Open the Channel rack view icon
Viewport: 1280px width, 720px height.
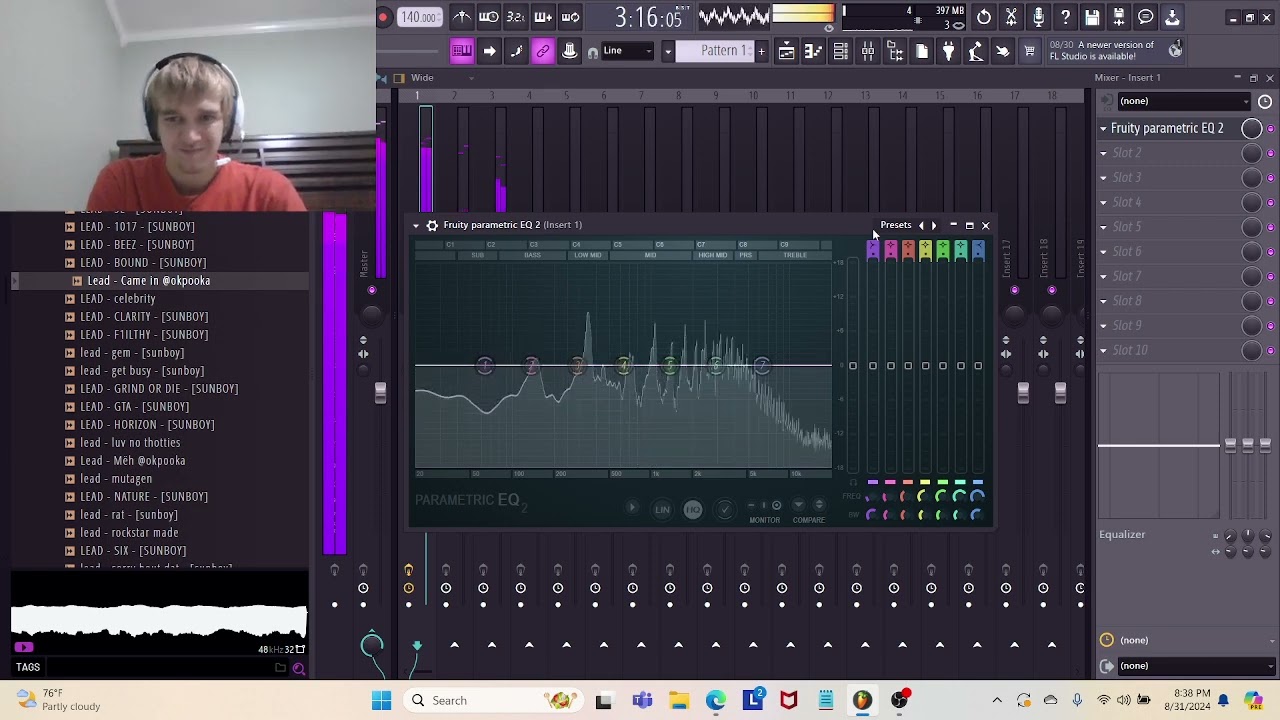click(x=841, y=51)
